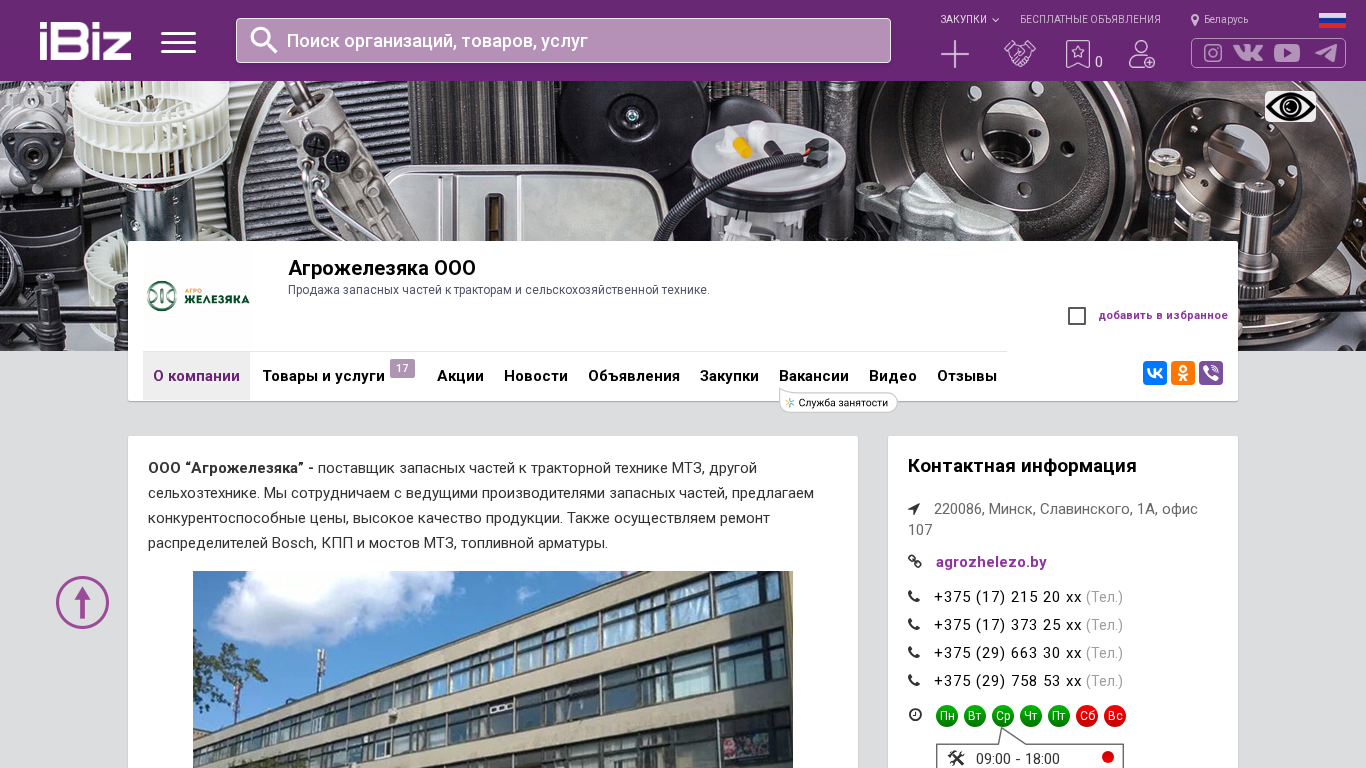Select the Чт weekday badge
The image size is (1366, 768).
click(1031, 716)
